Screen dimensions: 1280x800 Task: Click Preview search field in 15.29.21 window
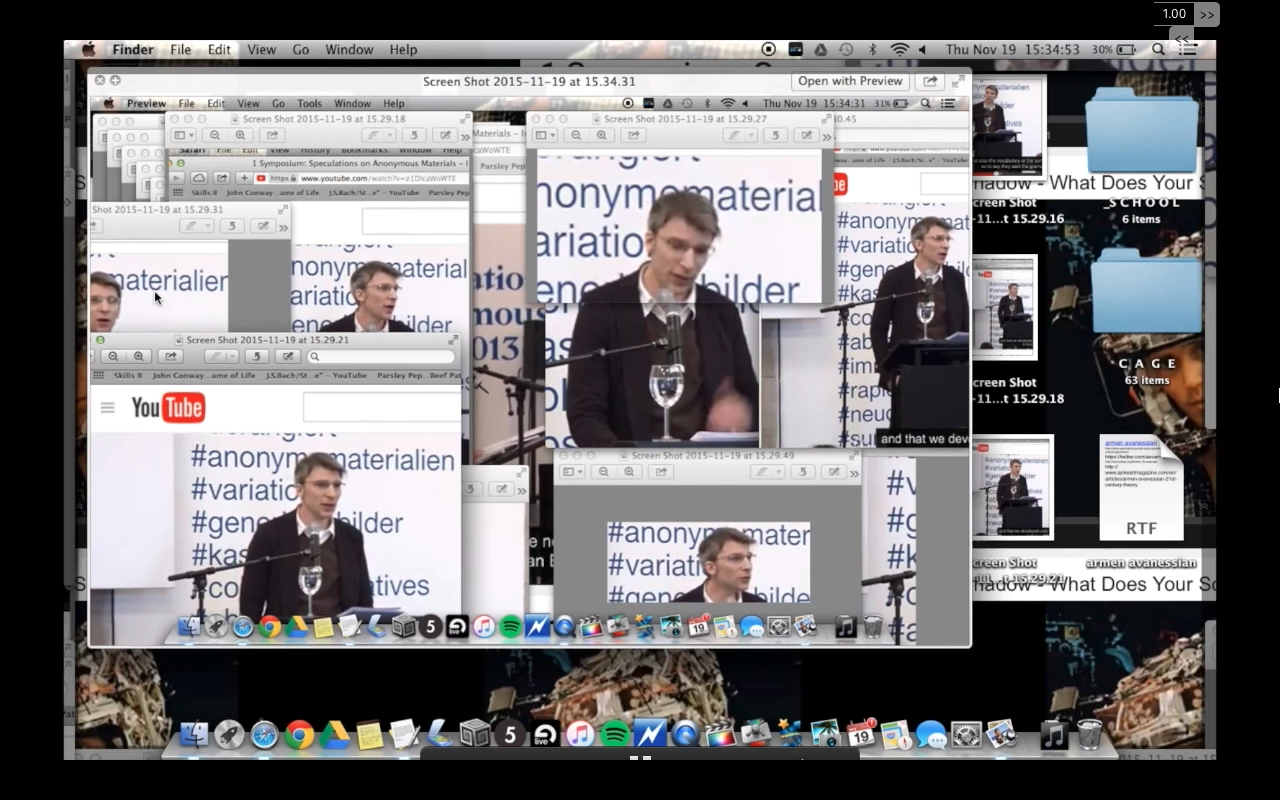[x=380, y=356]
